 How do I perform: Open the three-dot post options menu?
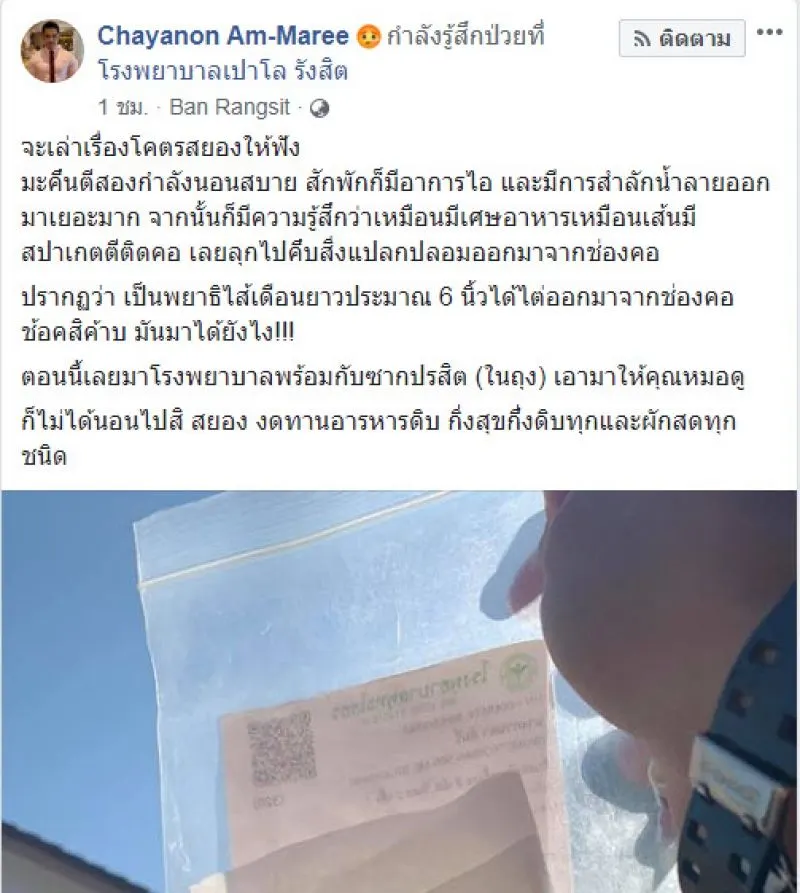click(x=769, y=32)
